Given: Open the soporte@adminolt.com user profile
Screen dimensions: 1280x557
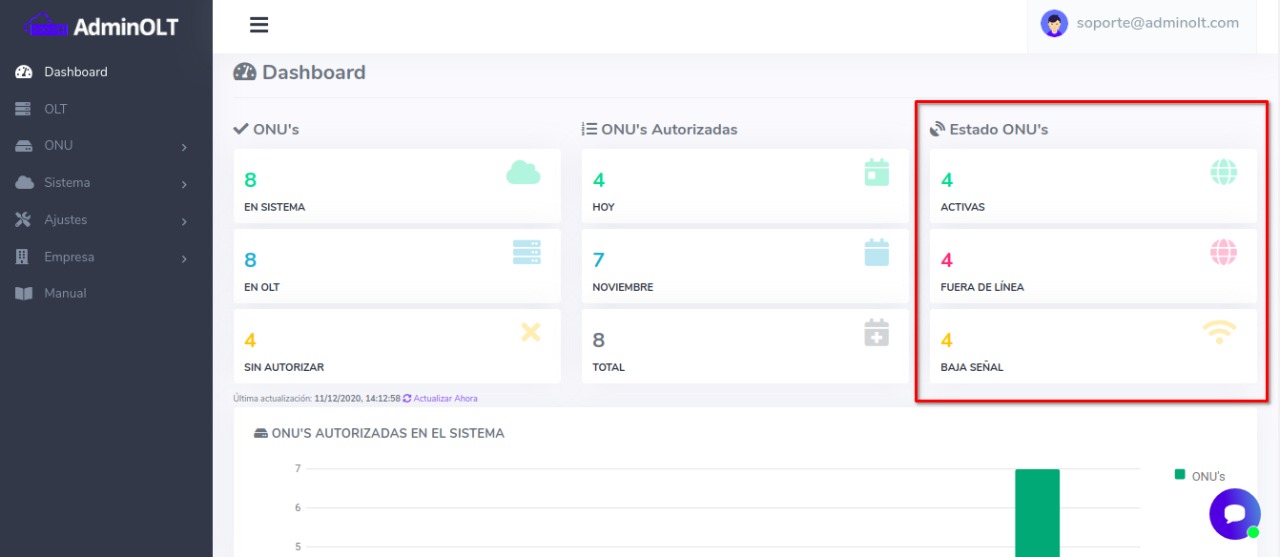Looking at the screenshot, I should pyautogui.click(x=1141, y=23).
